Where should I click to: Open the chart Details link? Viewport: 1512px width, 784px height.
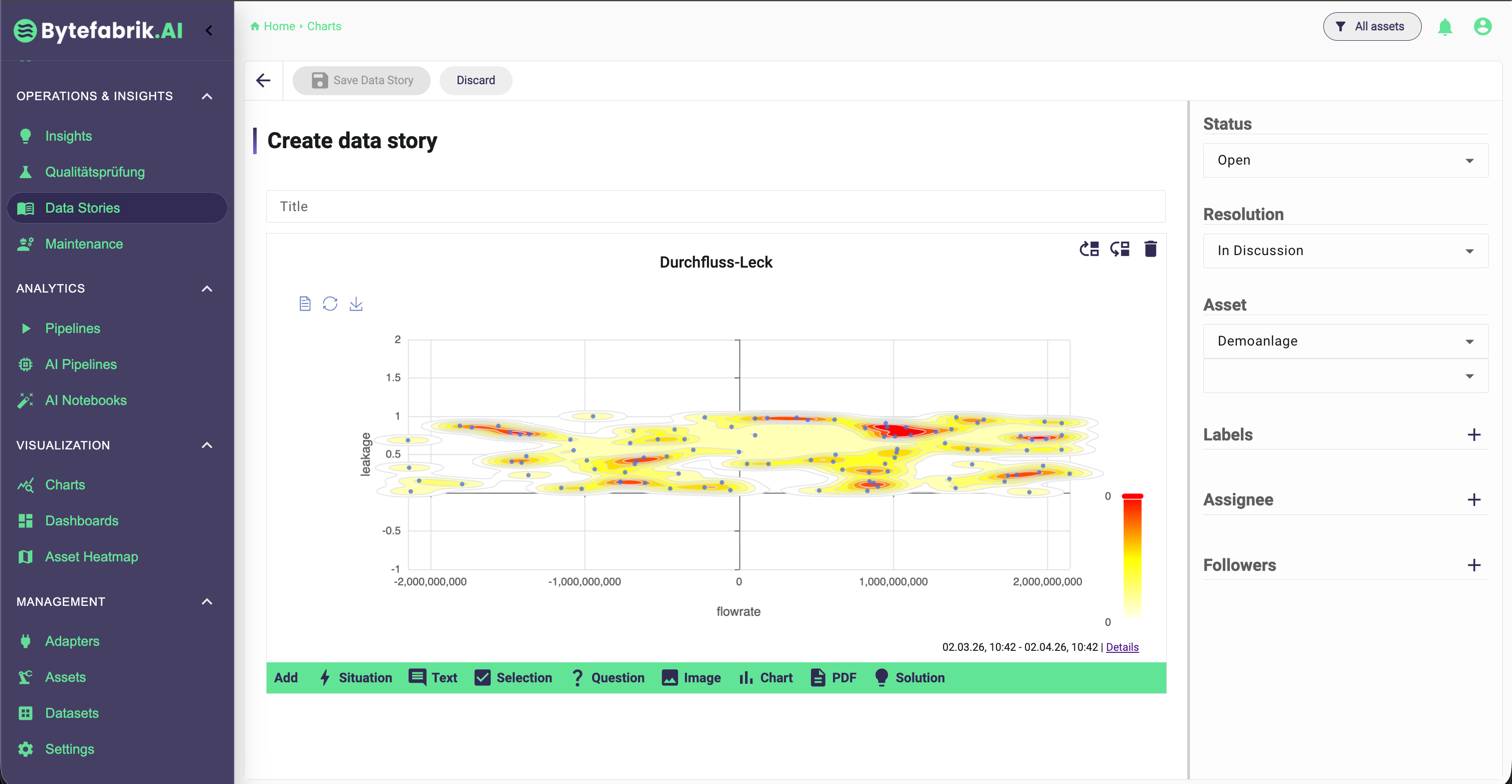(x=1122, y=647)
